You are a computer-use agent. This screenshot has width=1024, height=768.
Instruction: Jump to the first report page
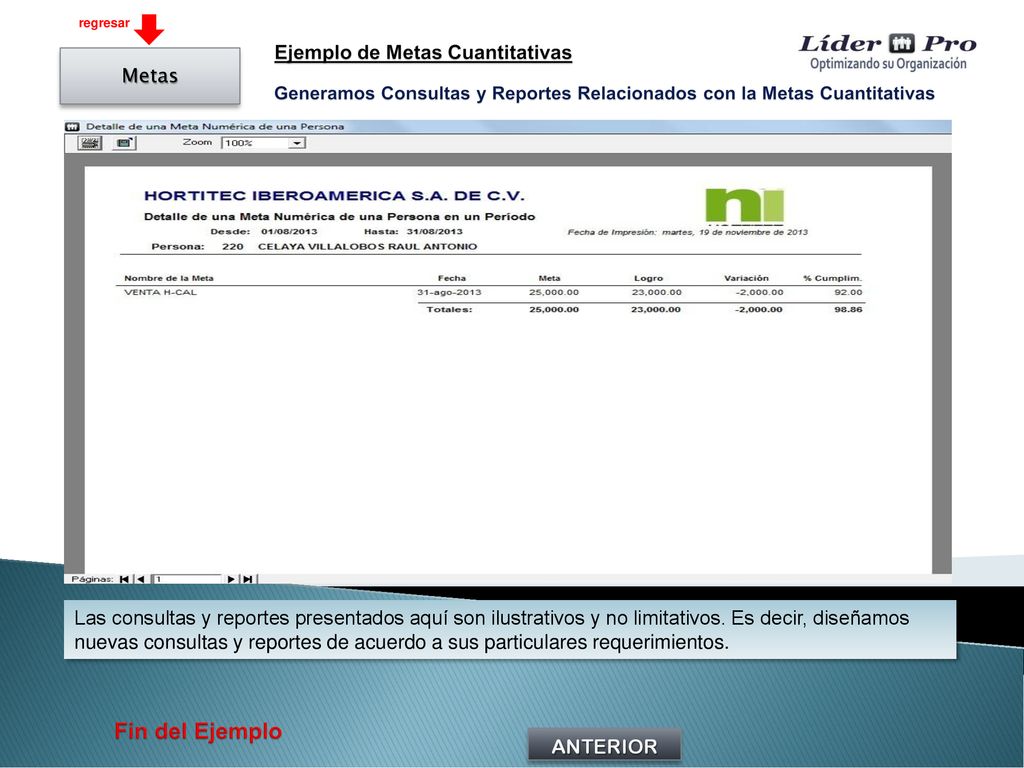[x=124, y=579]
